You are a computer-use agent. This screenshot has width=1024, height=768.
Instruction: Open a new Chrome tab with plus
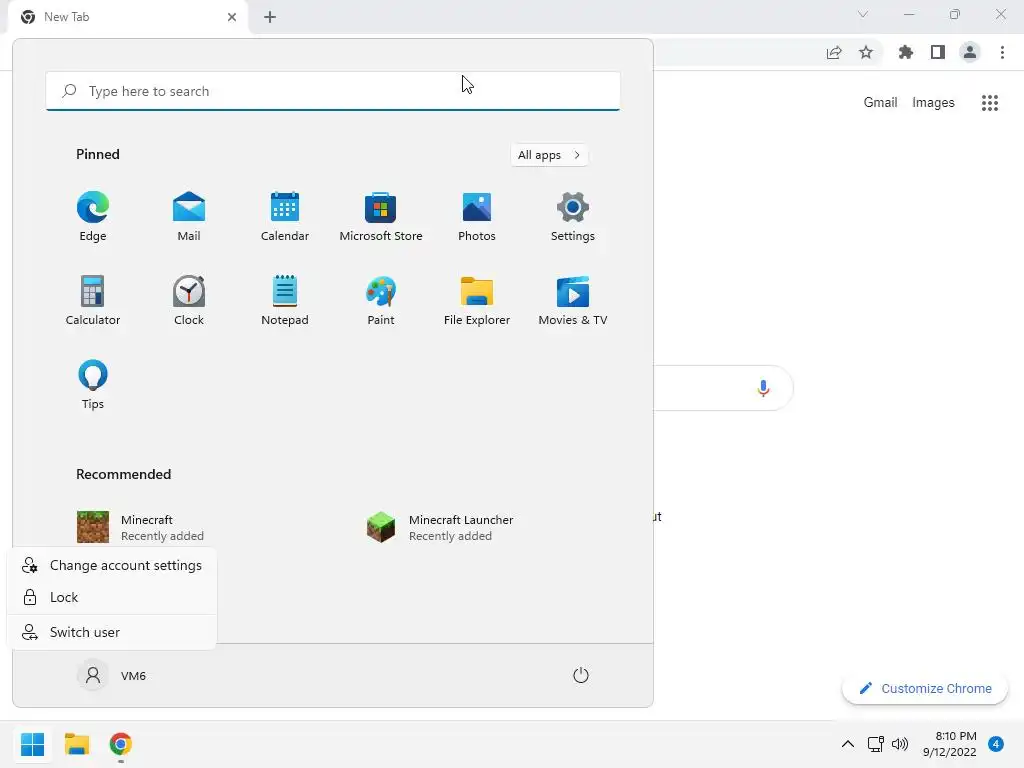[270, 17]
